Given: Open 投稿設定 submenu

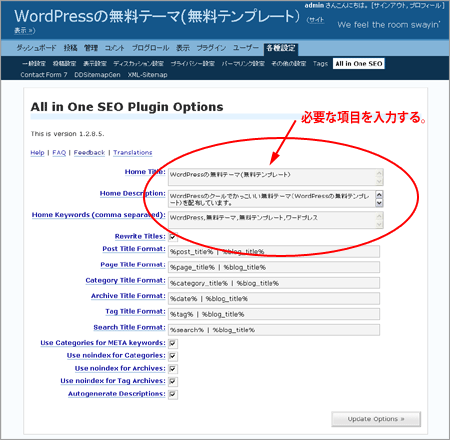Looking at the screenshot, I should (64, 63).
